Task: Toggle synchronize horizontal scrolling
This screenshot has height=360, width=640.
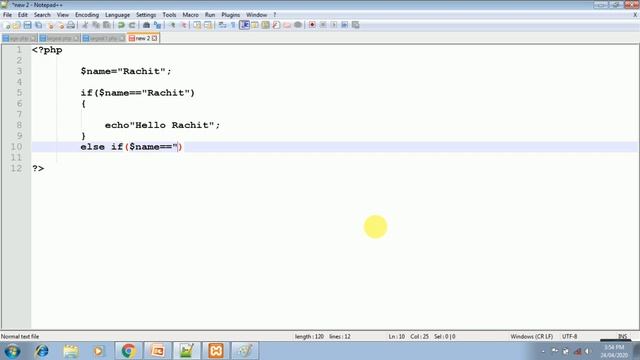Action: [x=208, y=25]
